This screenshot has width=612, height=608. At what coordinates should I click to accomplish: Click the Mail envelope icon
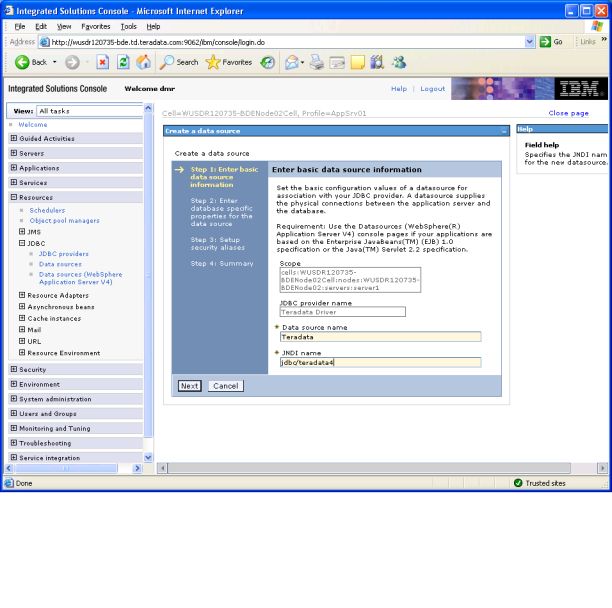292,62
